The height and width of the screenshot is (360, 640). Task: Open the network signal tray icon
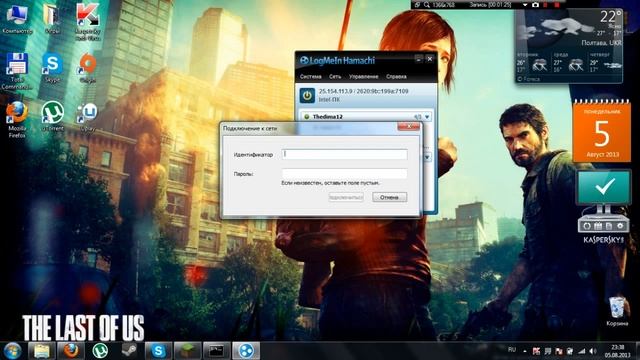(x=581, y=351)
